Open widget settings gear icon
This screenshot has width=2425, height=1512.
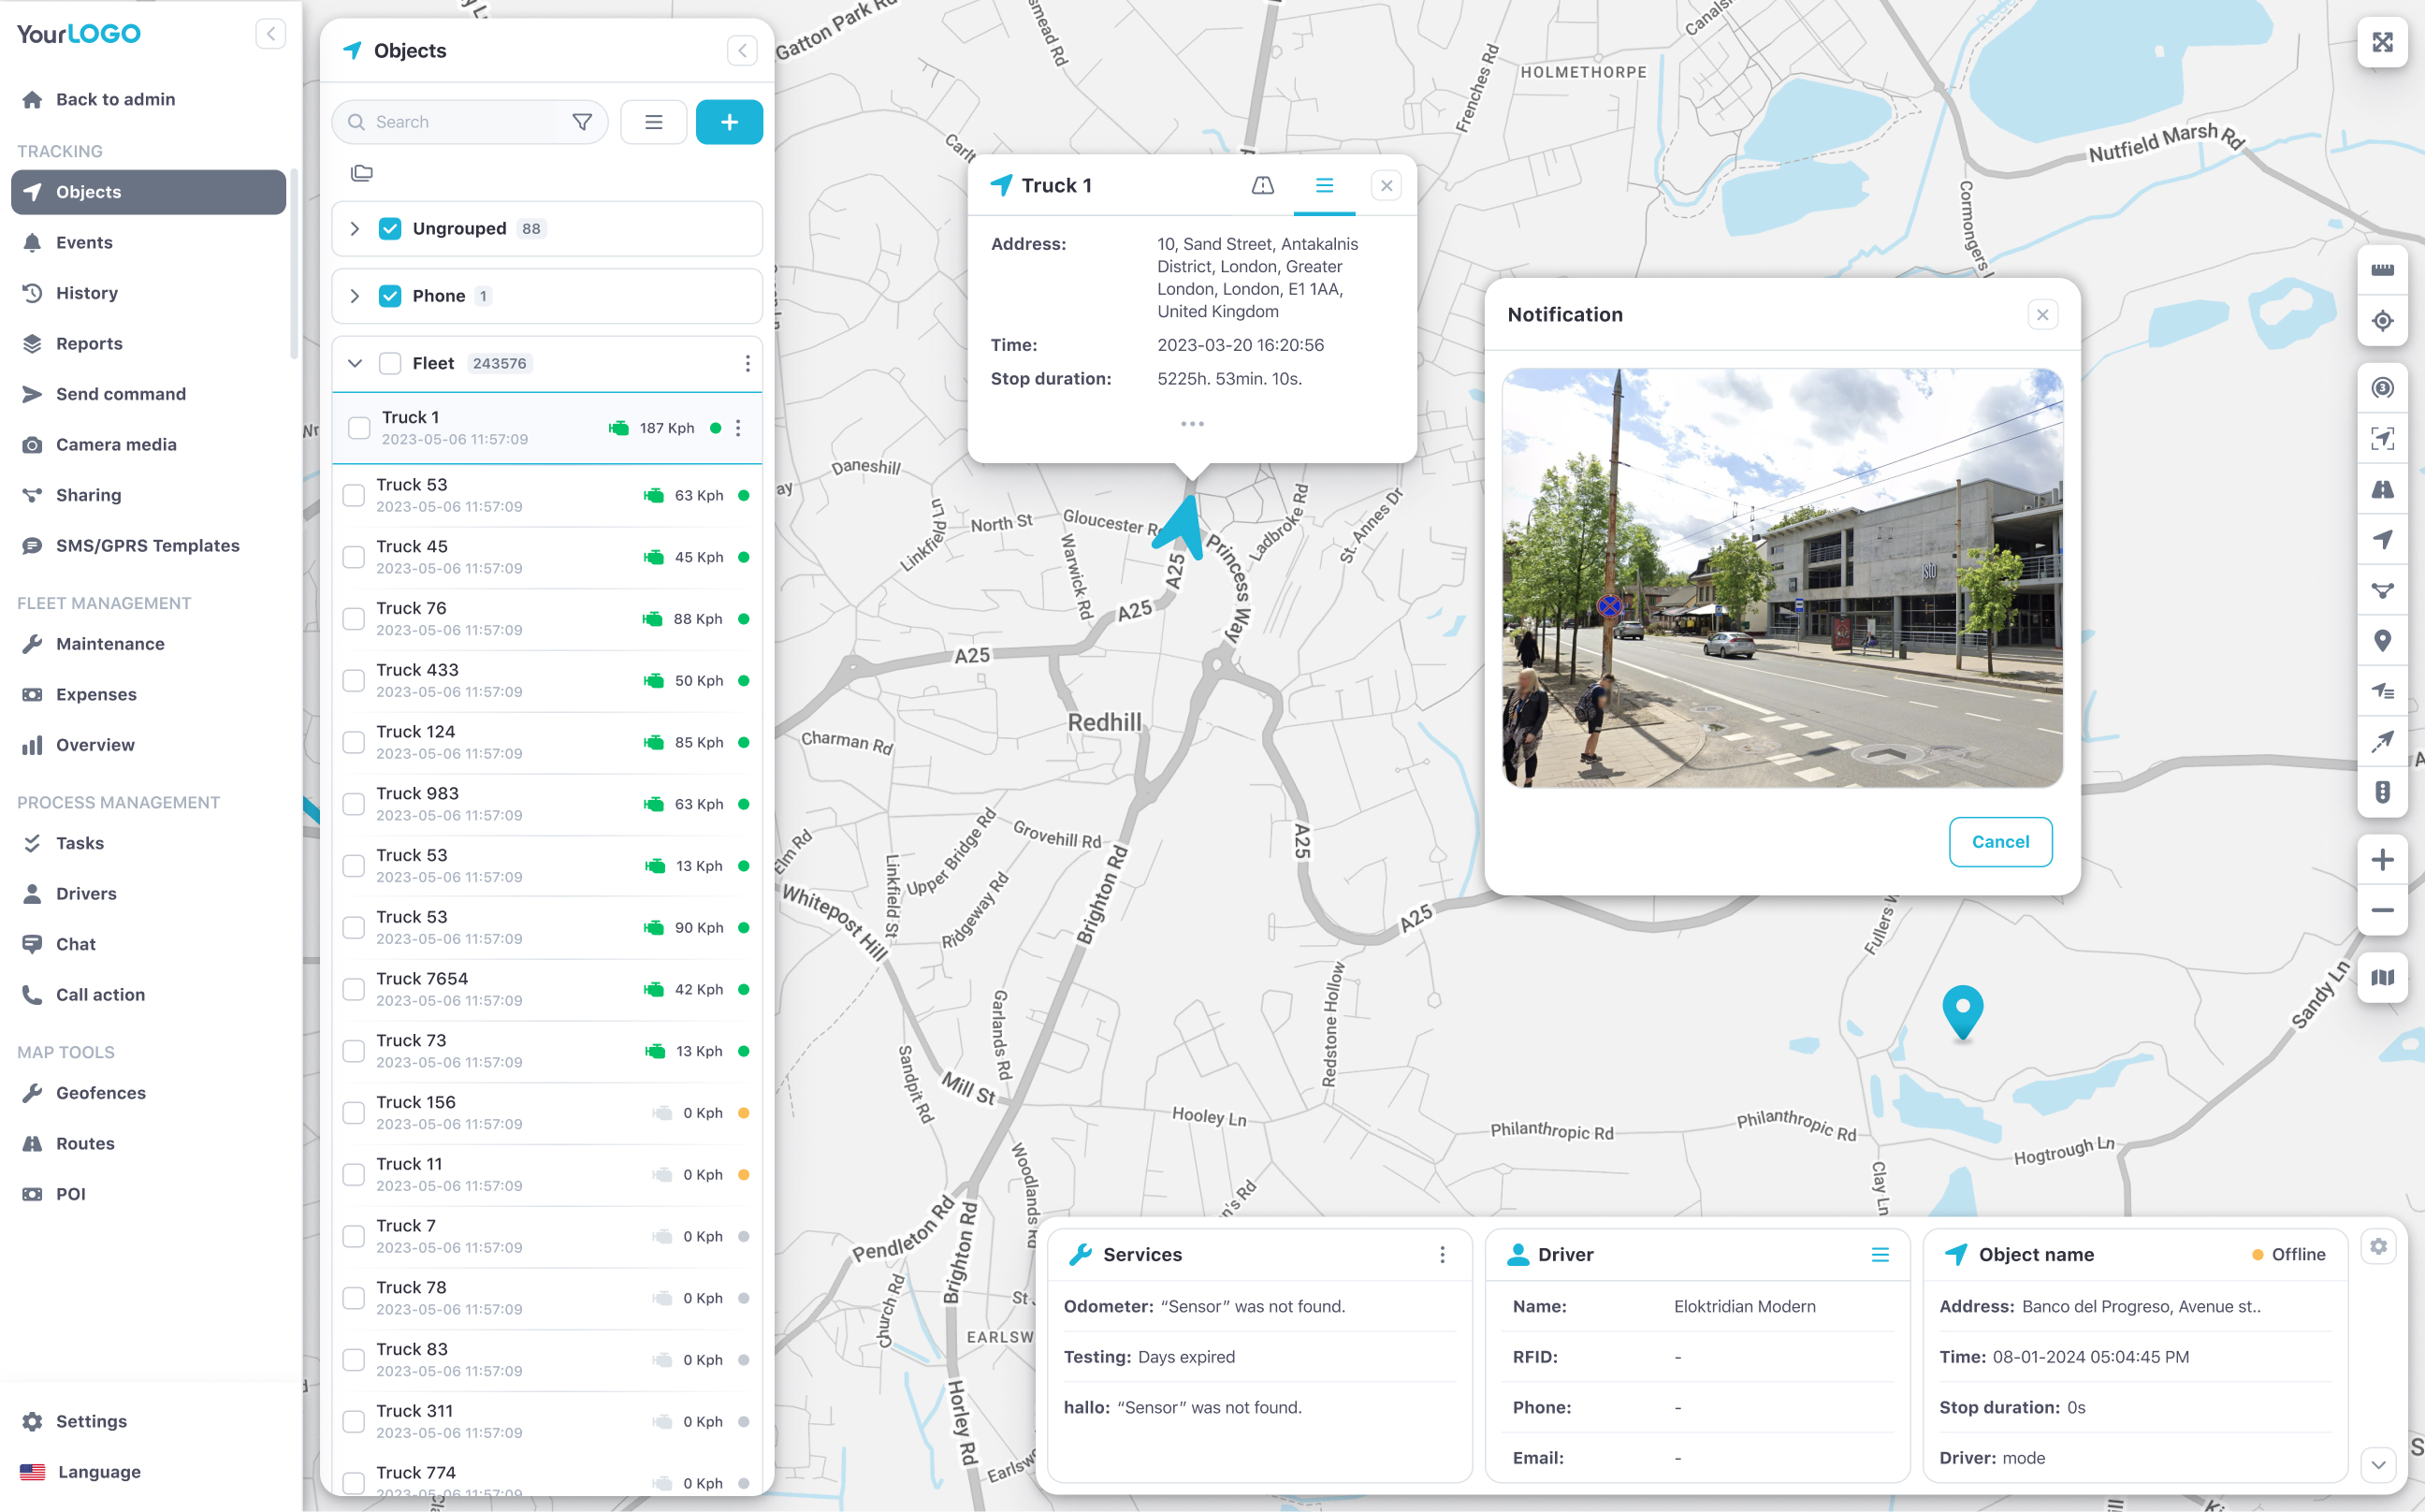2378,1246
